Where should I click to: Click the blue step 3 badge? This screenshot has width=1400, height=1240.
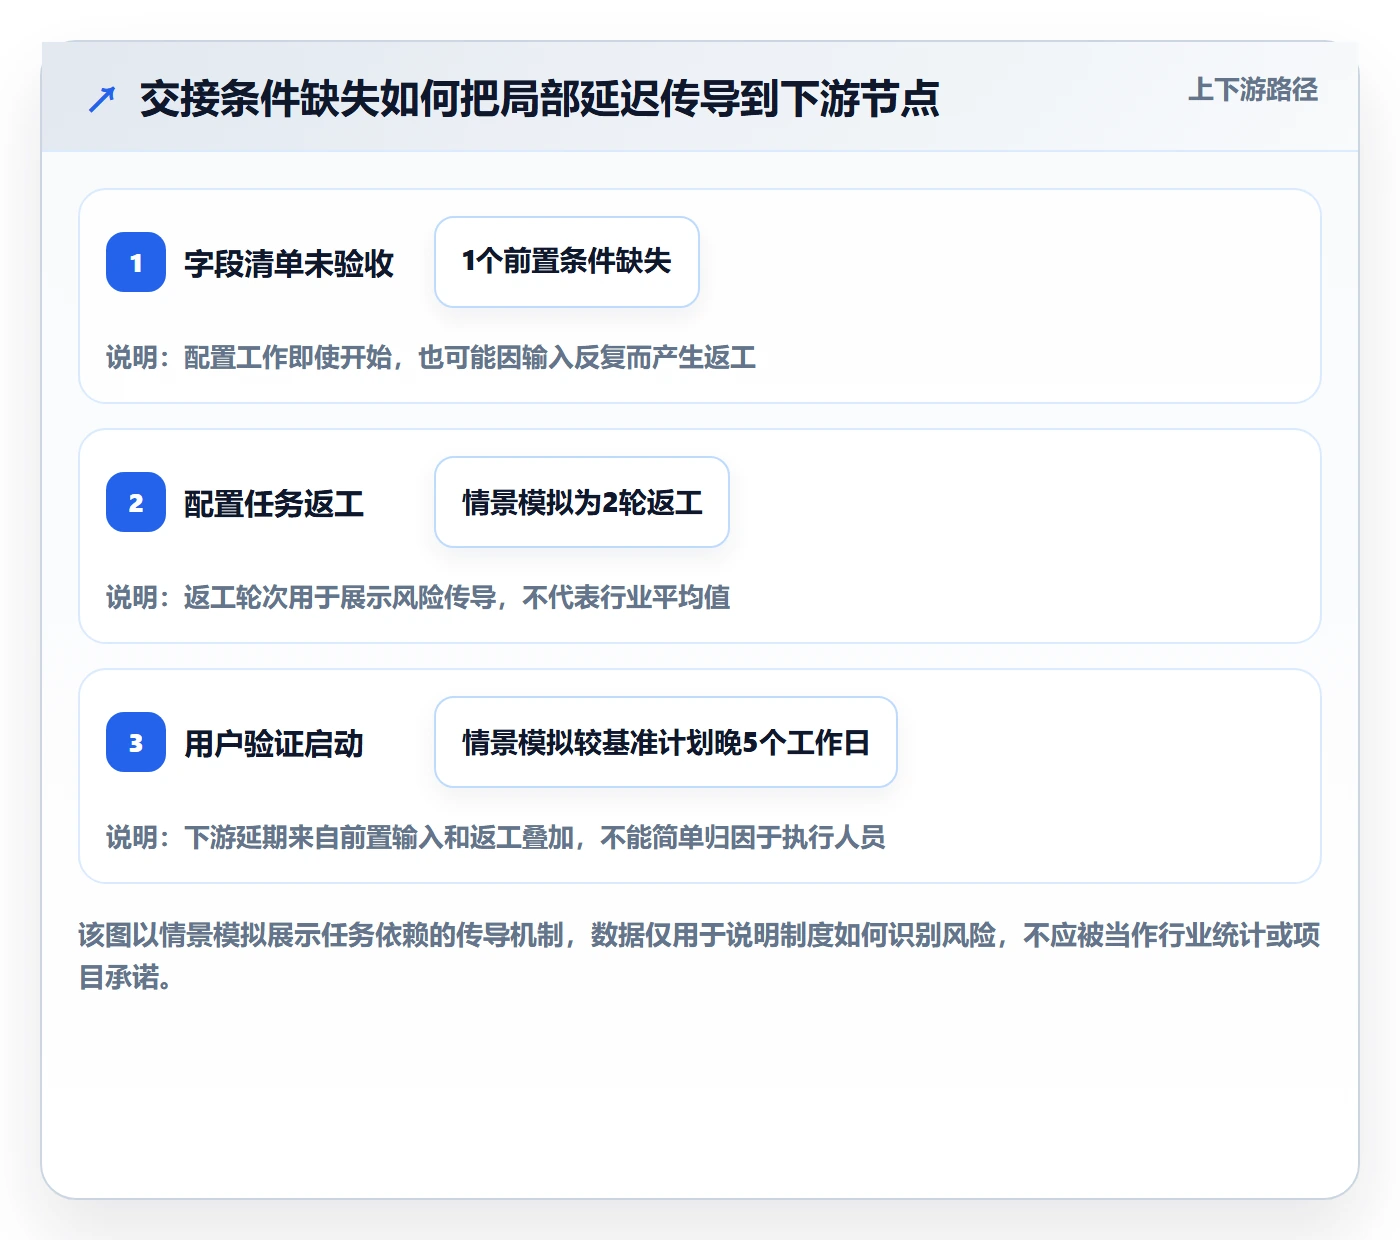pyautogui.click(x=136, y=742)
